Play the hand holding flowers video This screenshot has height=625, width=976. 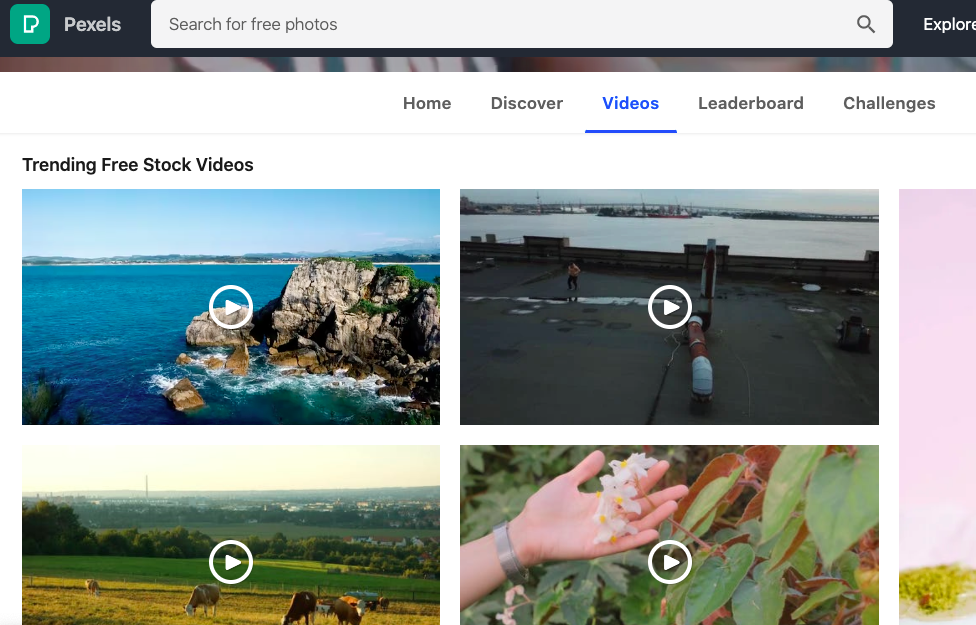point(670,562)
